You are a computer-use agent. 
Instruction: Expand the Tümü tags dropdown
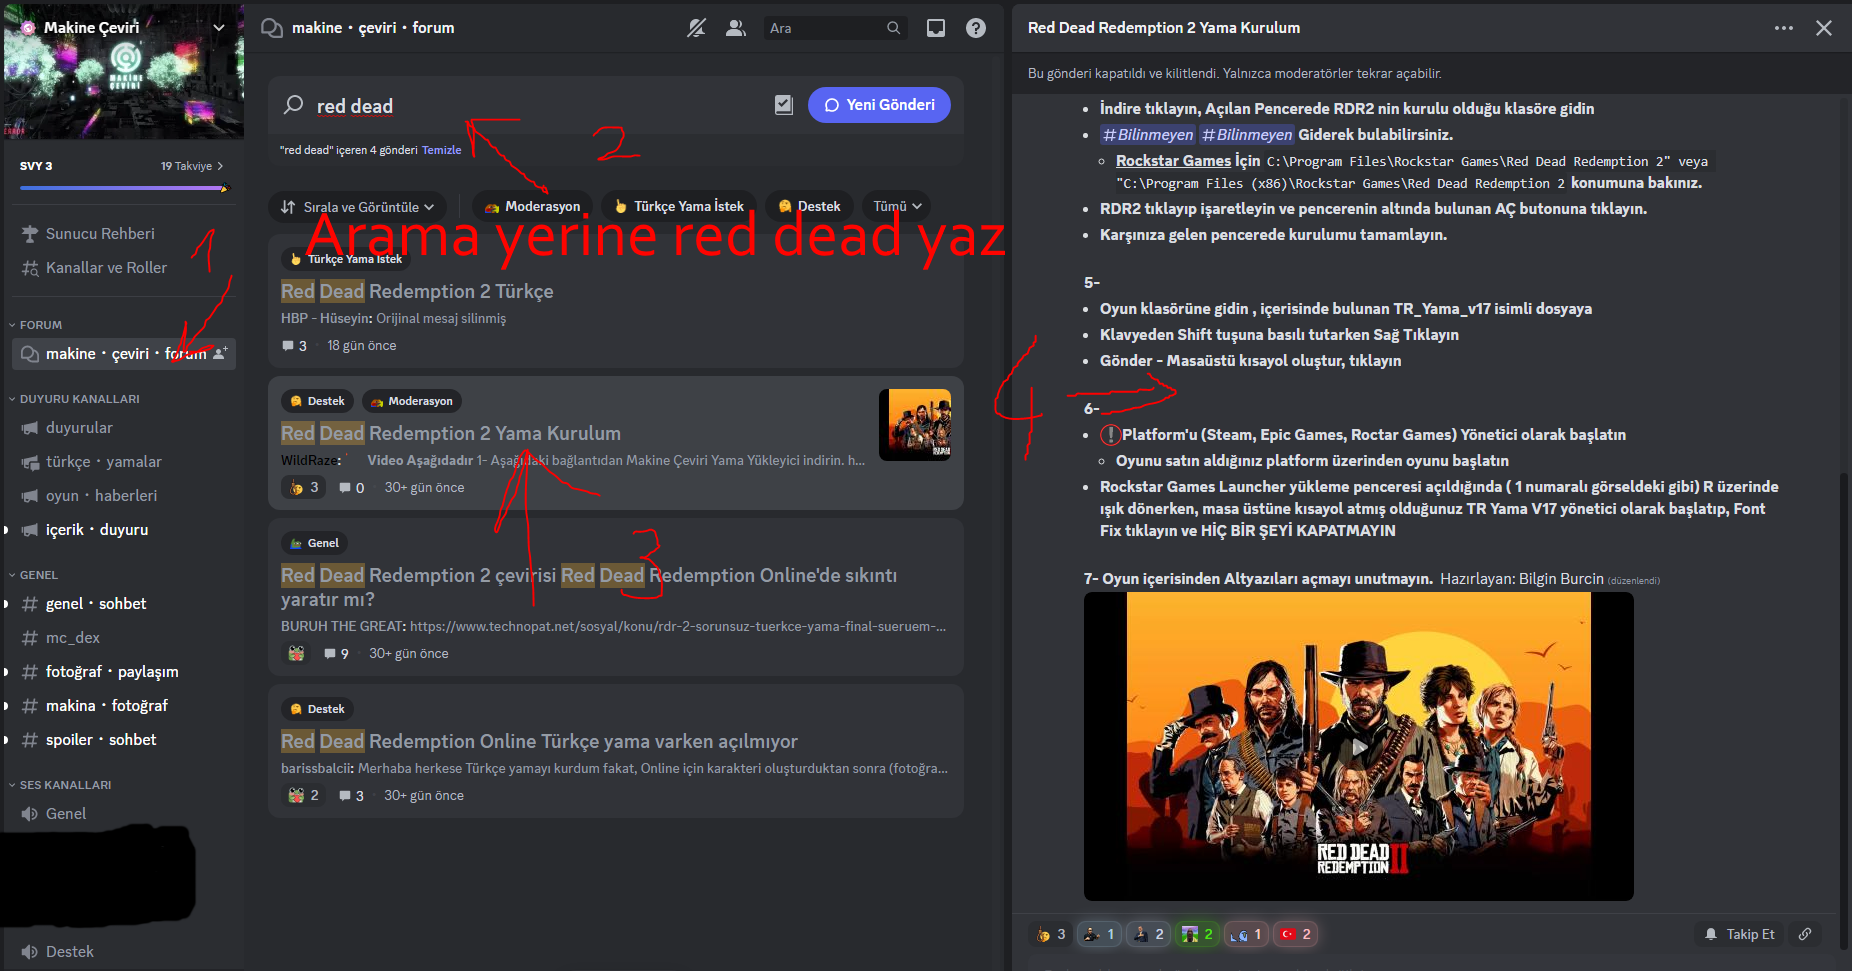(897, 207)
